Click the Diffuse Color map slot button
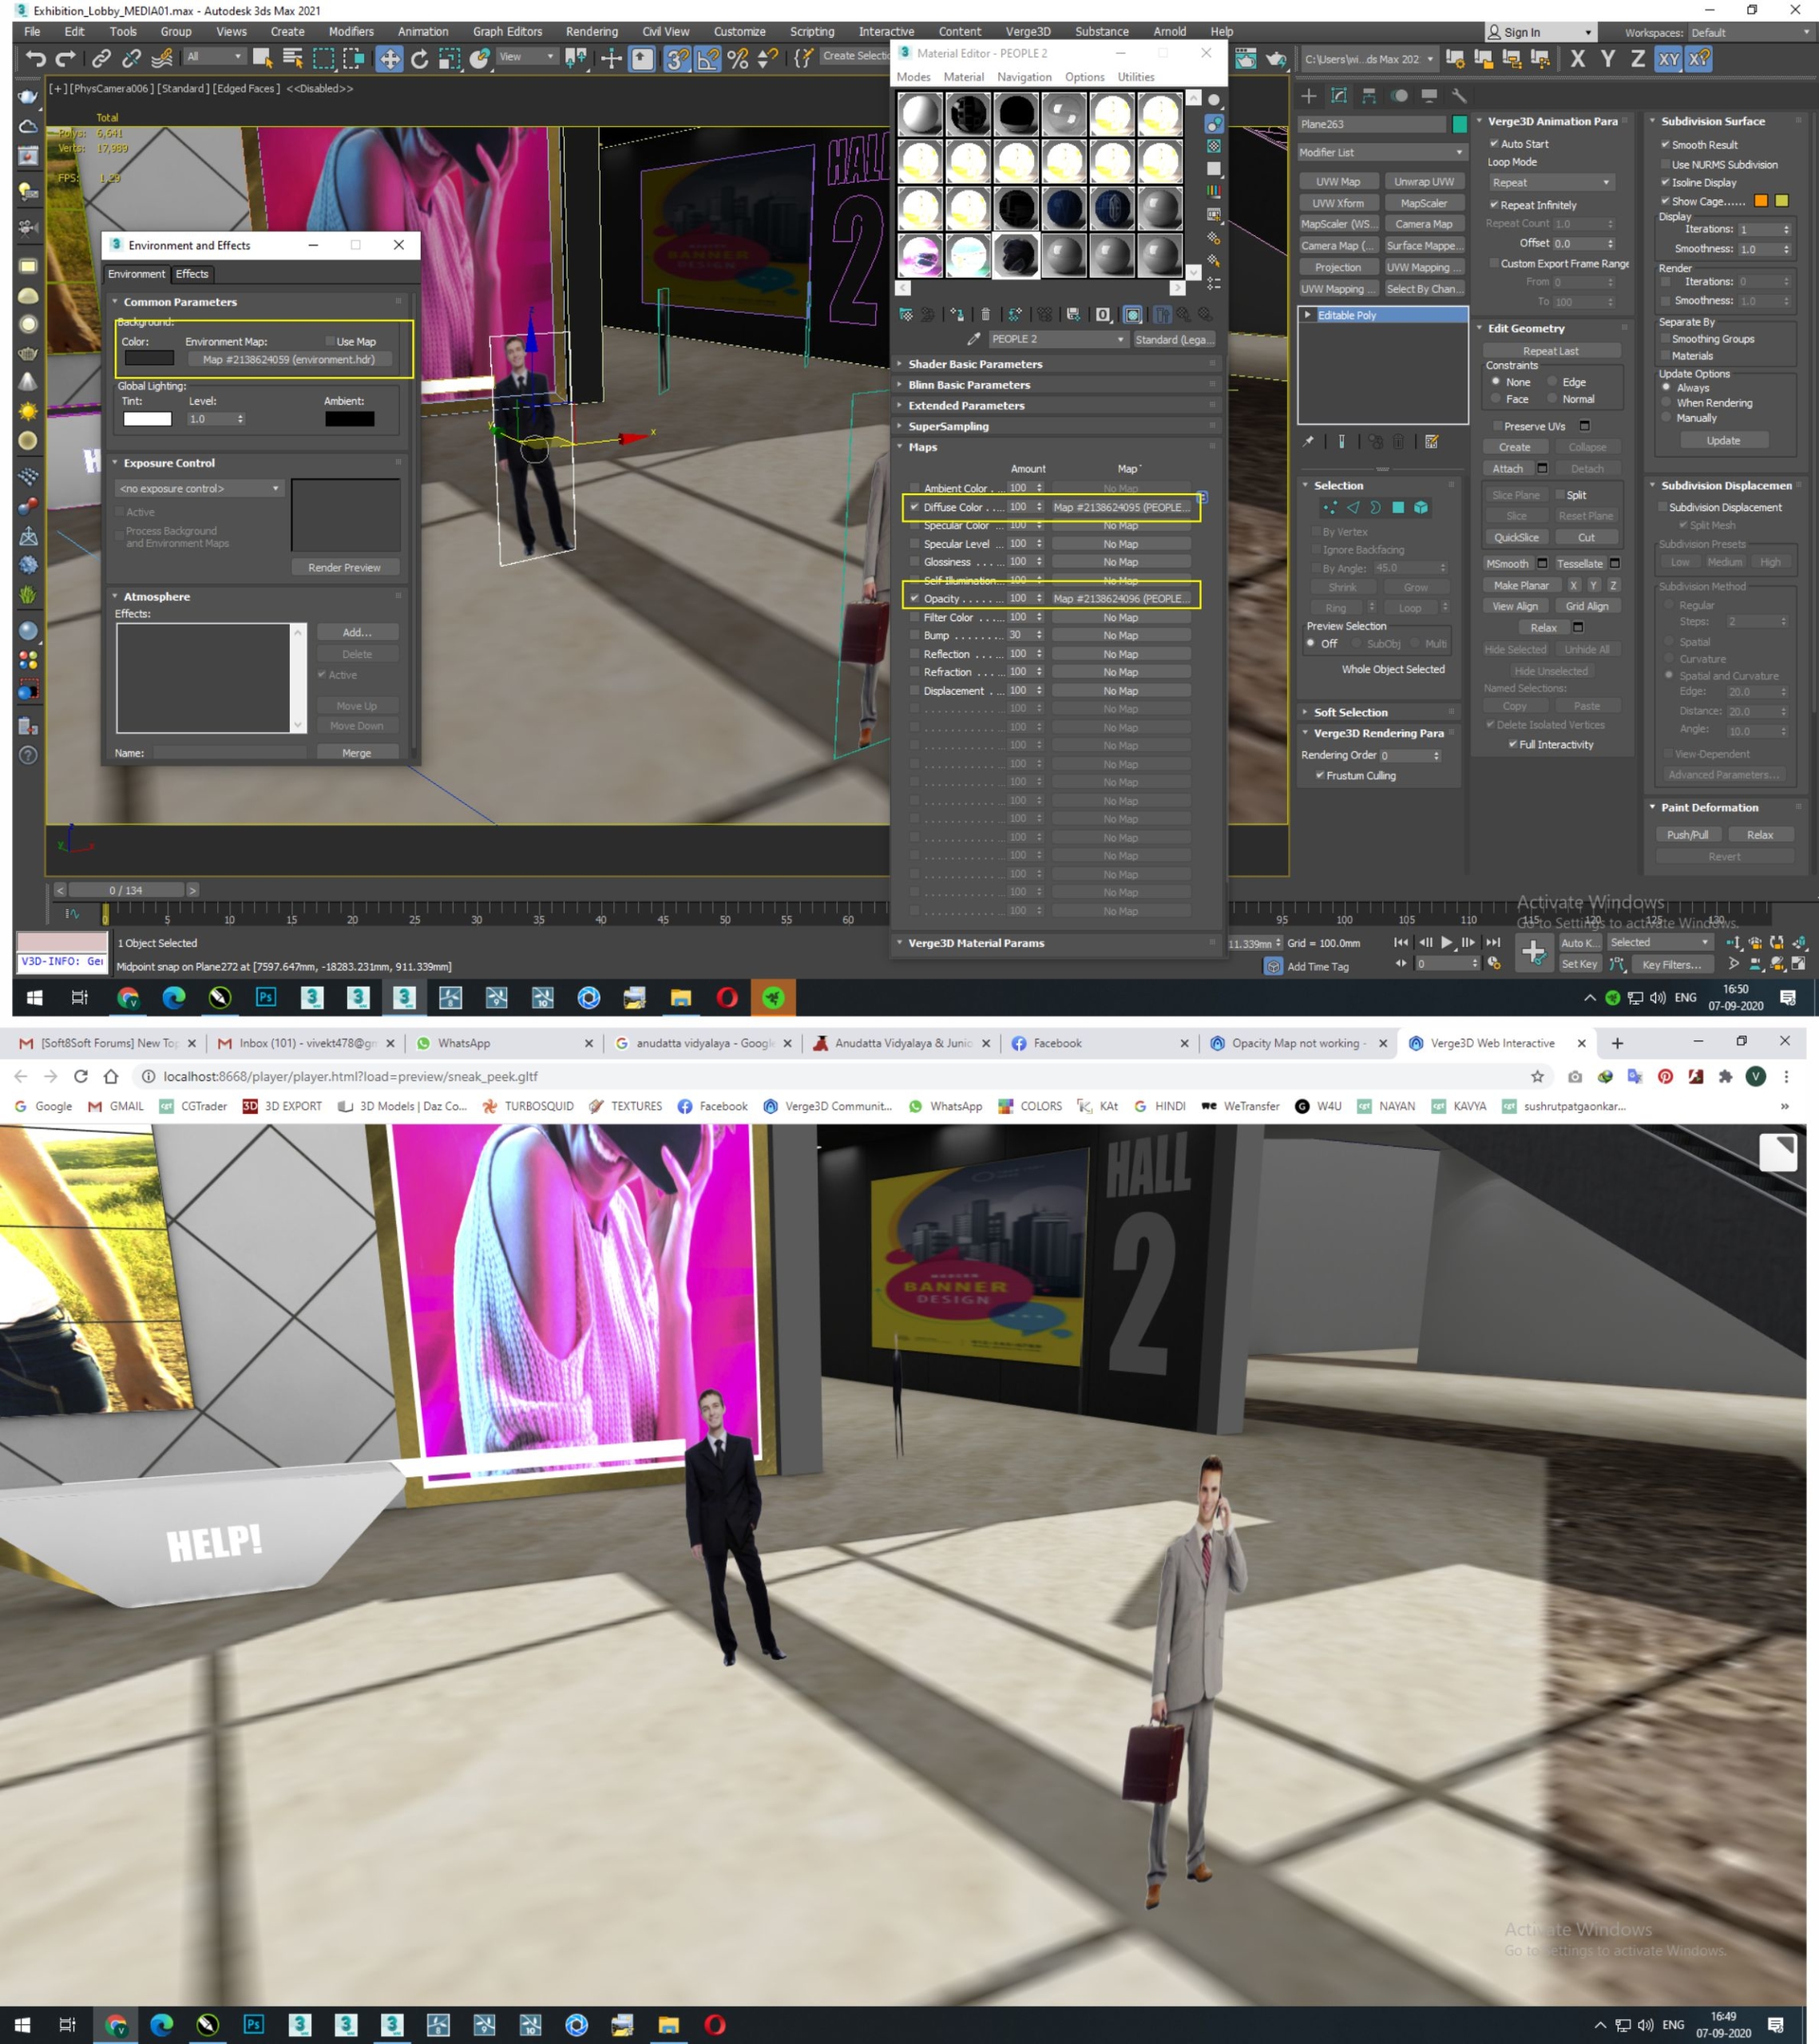The height and width of the screenshot is (2044, 1819). click(1121, 507)
